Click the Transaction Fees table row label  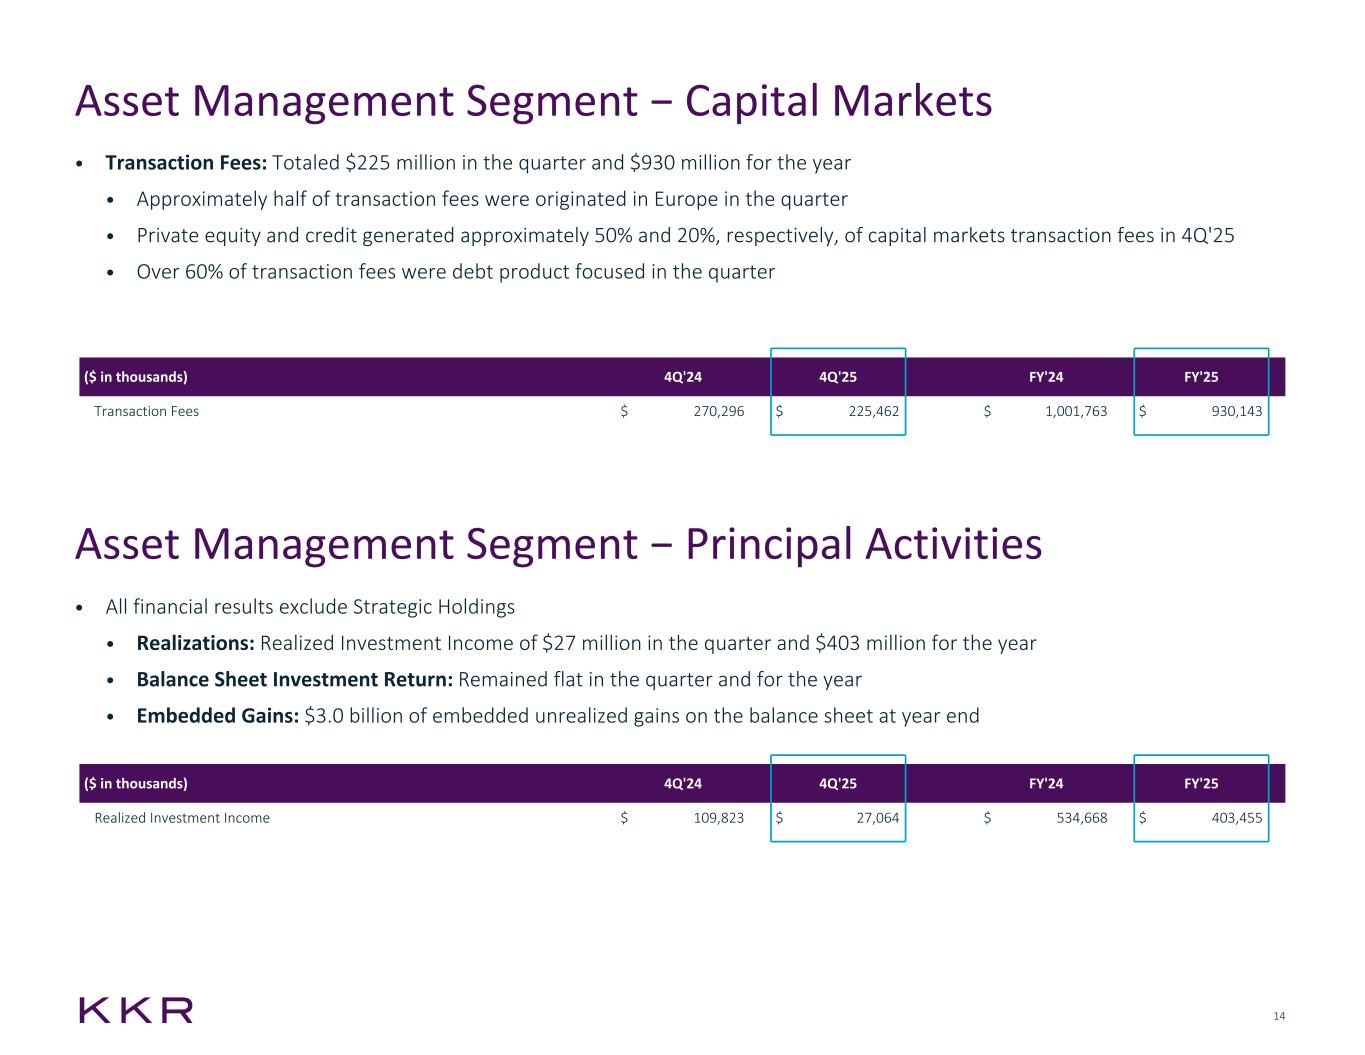coord(146,411)
